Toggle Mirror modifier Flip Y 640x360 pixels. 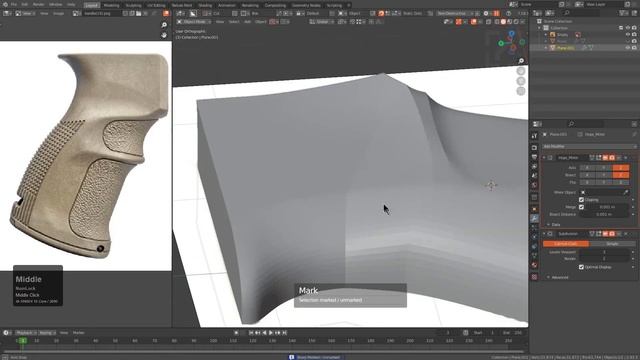point(604,182)
